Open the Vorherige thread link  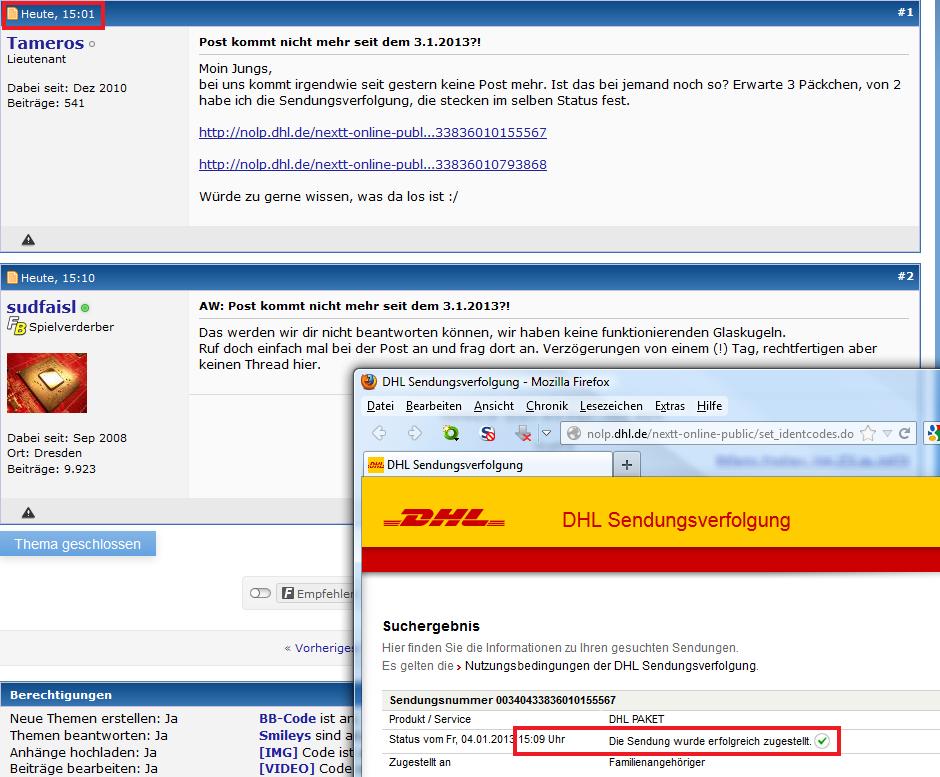pyautogui.click(x=324, y=648)
